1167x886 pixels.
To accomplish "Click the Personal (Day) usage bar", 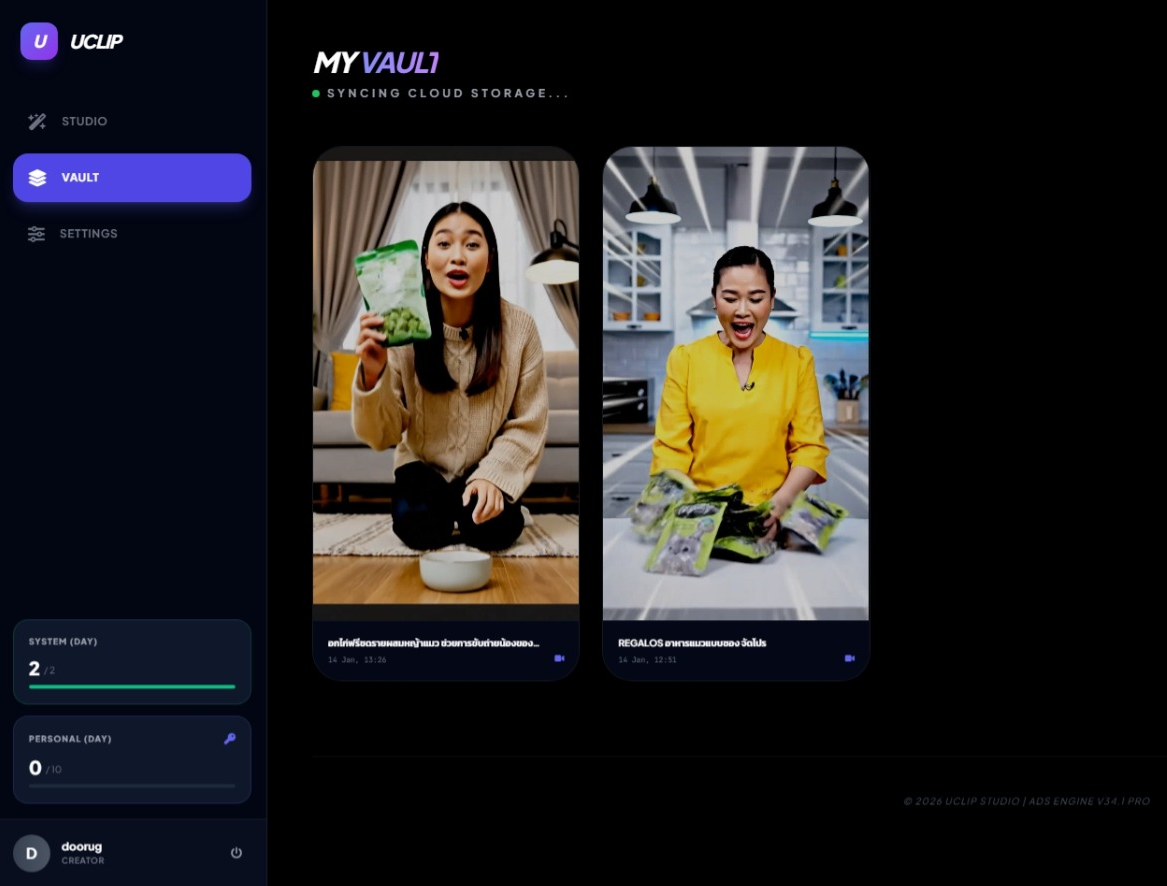I will click(x=132, y=786).
